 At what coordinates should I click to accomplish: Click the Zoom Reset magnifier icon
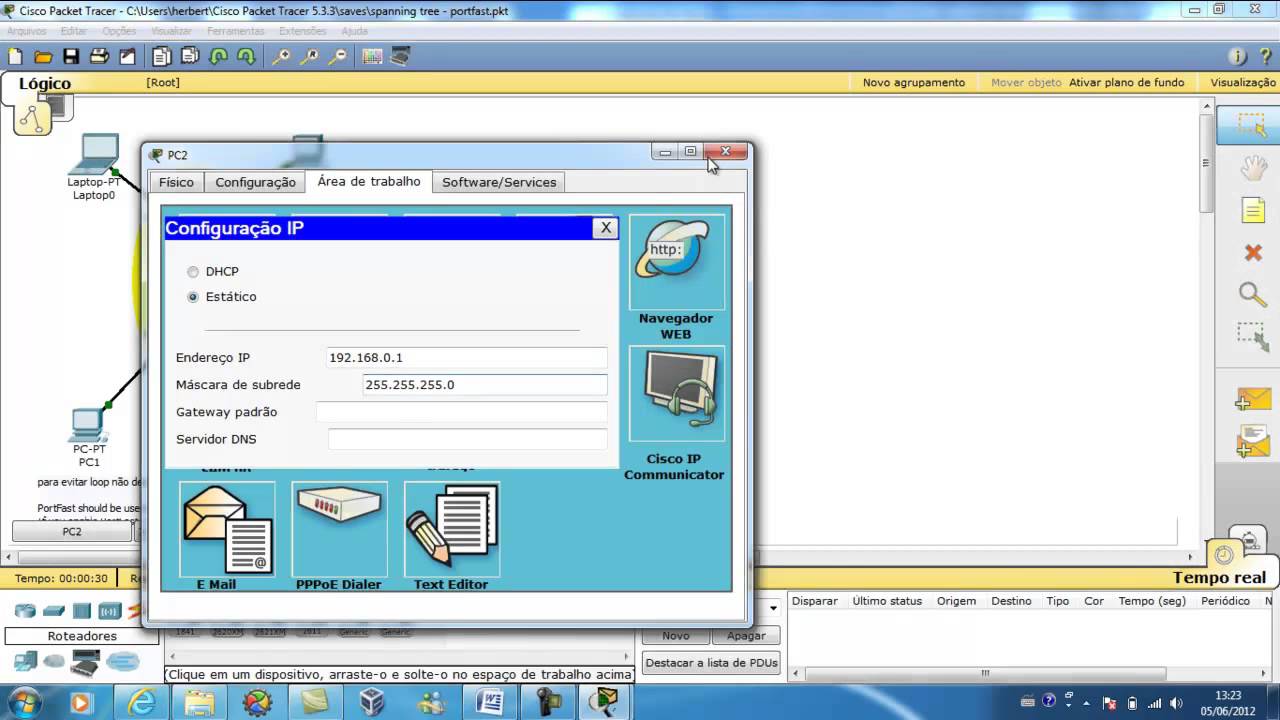[x=309, y=57]
